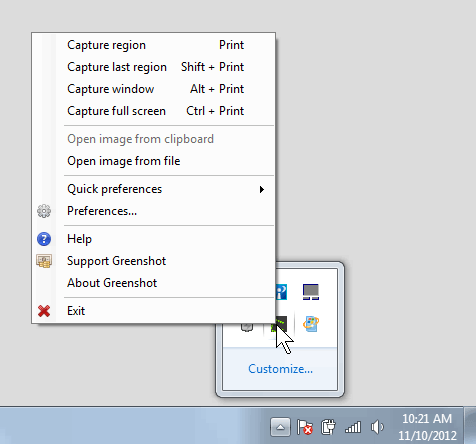This screenshot has width=476, height=444.
Task: Select Capture region menu item
Action: click(x=154, y=45)
